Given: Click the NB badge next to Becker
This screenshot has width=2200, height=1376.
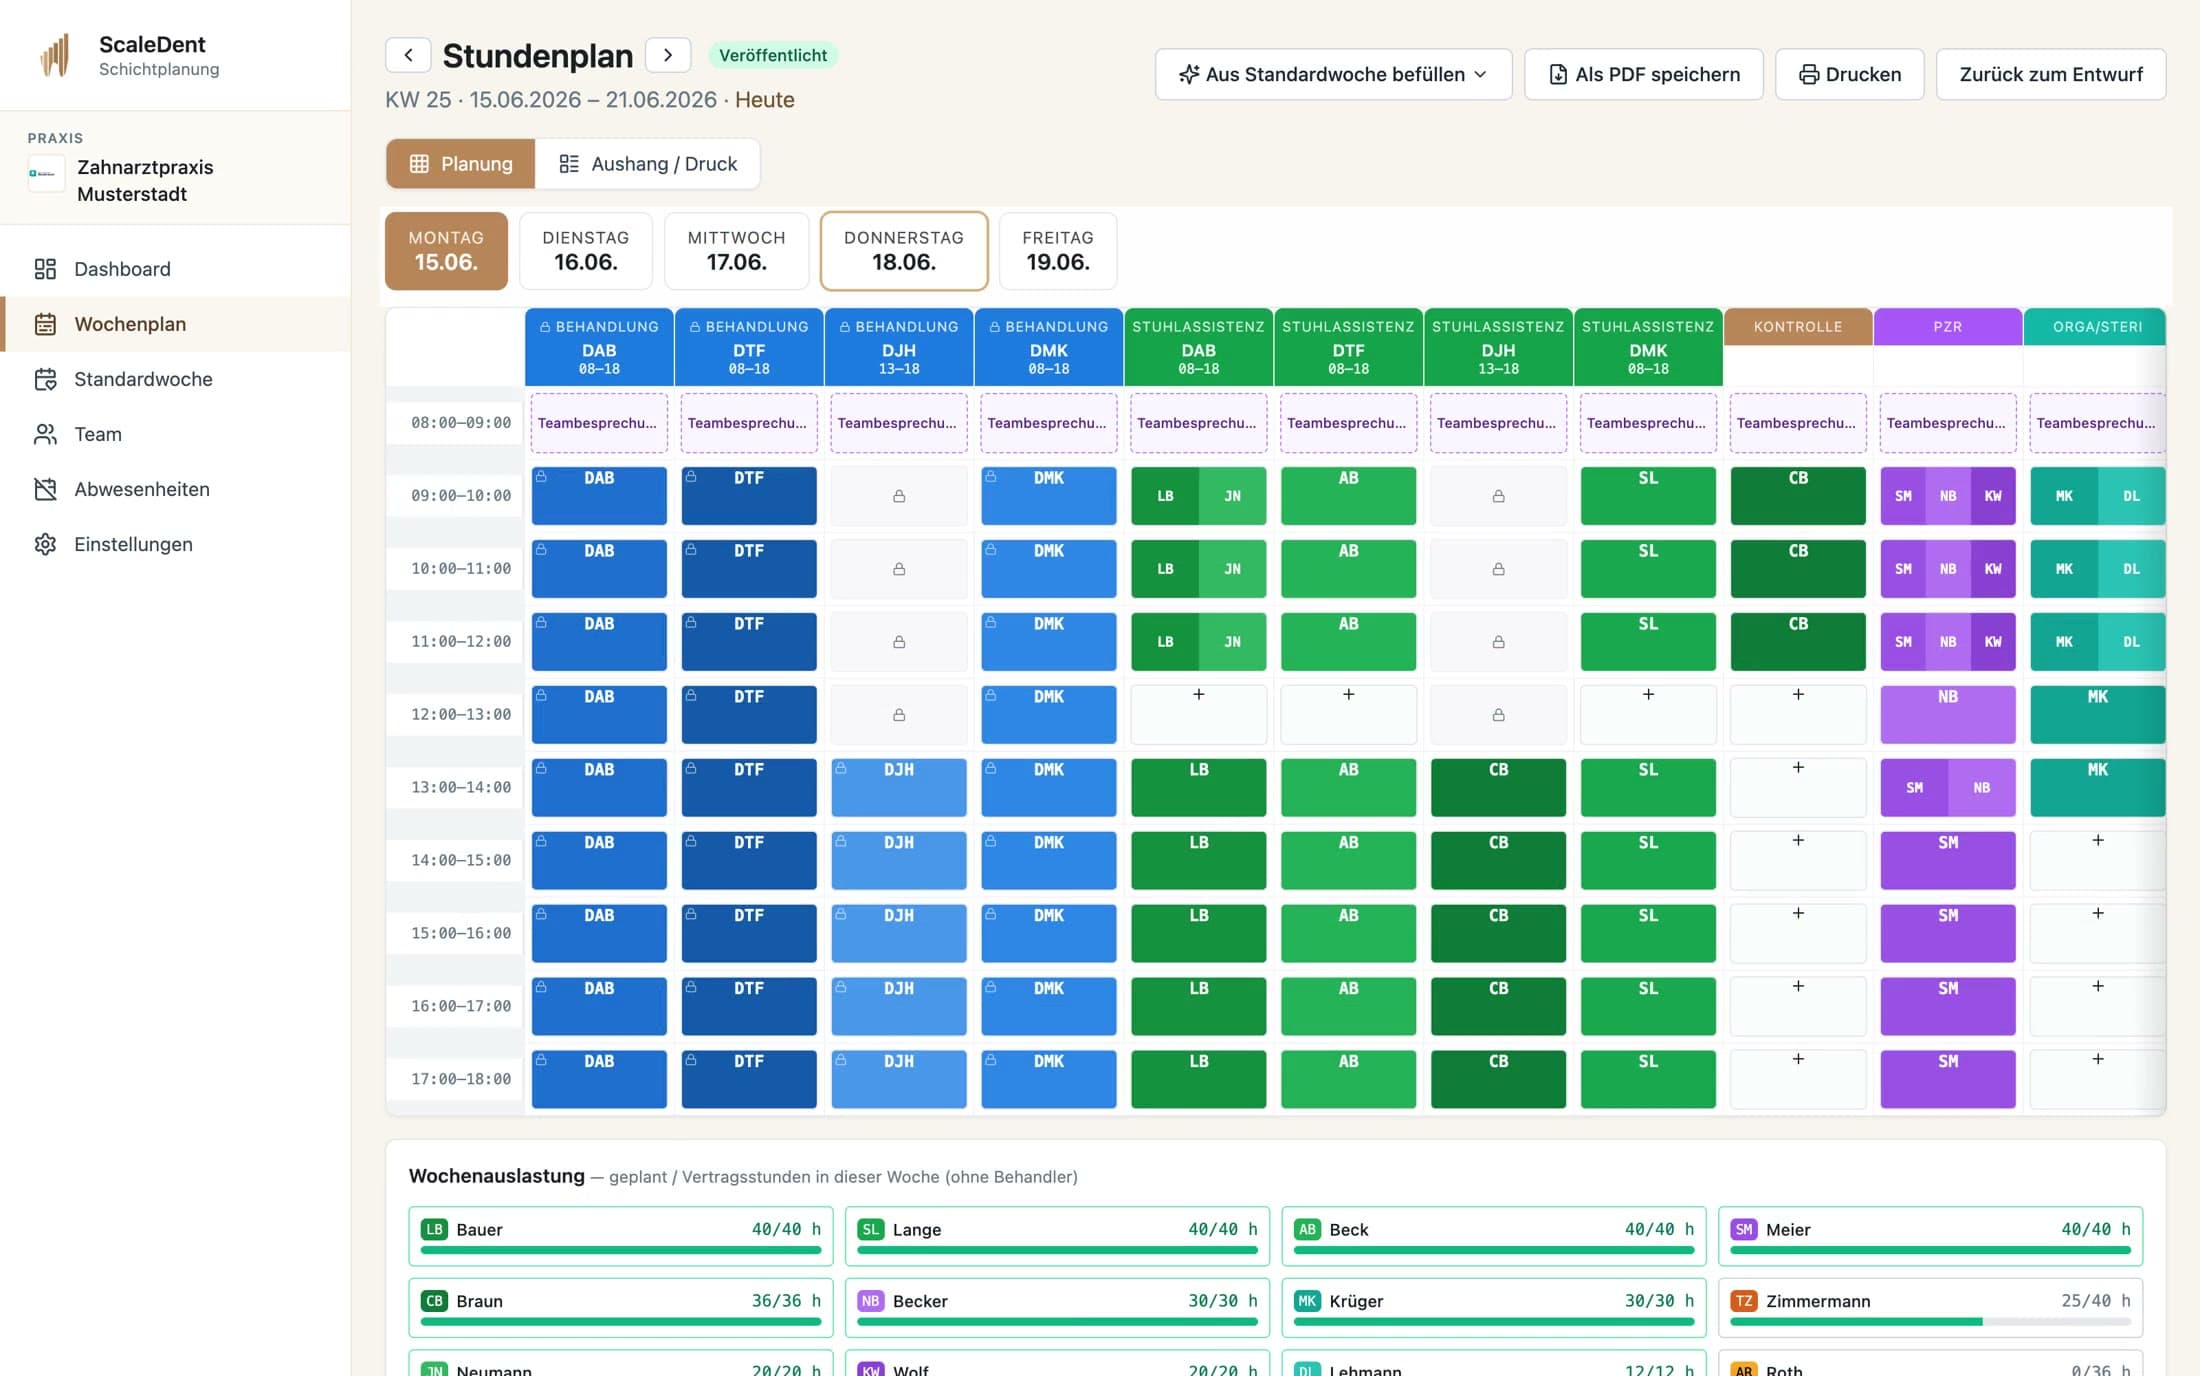Looking at the screenshot, I should pyautogui.click(x=871, y=1301).
